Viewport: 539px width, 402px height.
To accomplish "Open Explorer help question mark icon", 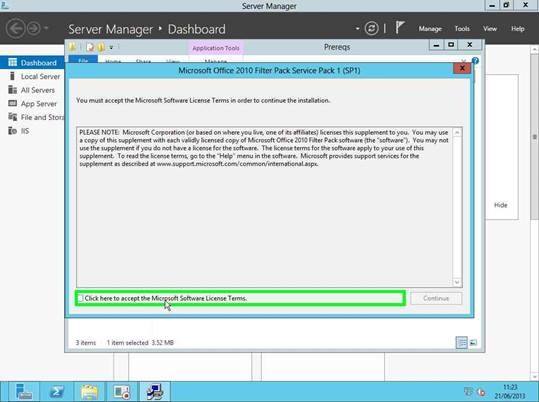I will [x=475, y=61].
